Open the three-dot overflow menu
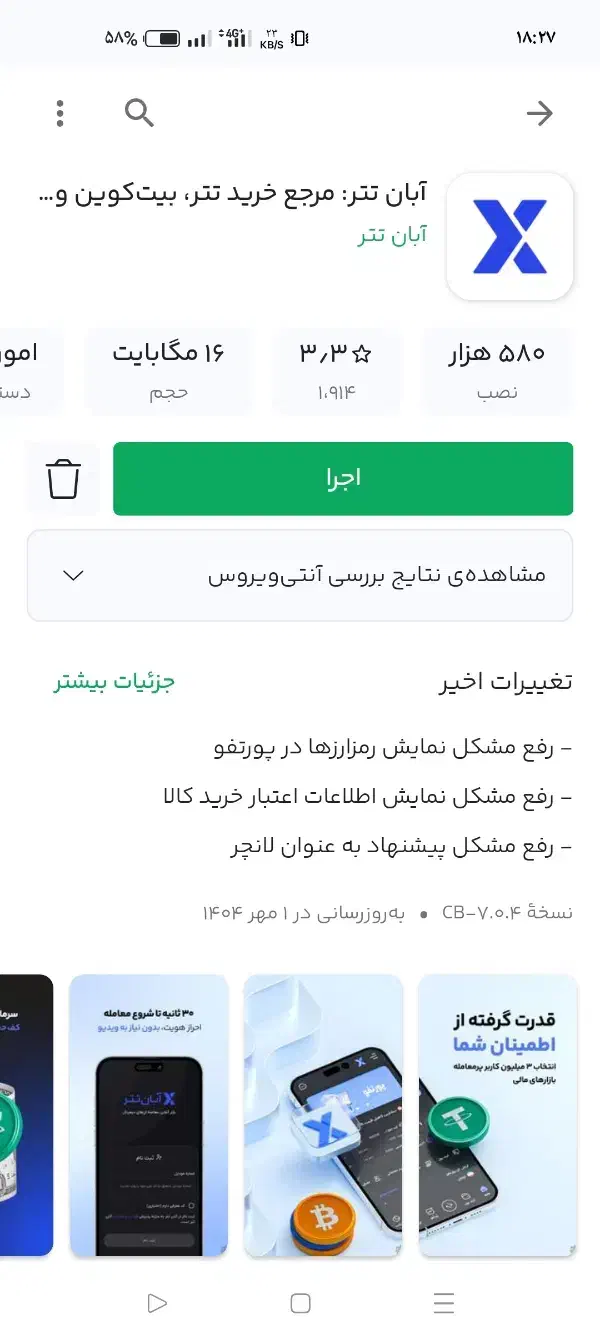Image resolution: width=600 pixels, height=1340 pixels. point(60,113)
